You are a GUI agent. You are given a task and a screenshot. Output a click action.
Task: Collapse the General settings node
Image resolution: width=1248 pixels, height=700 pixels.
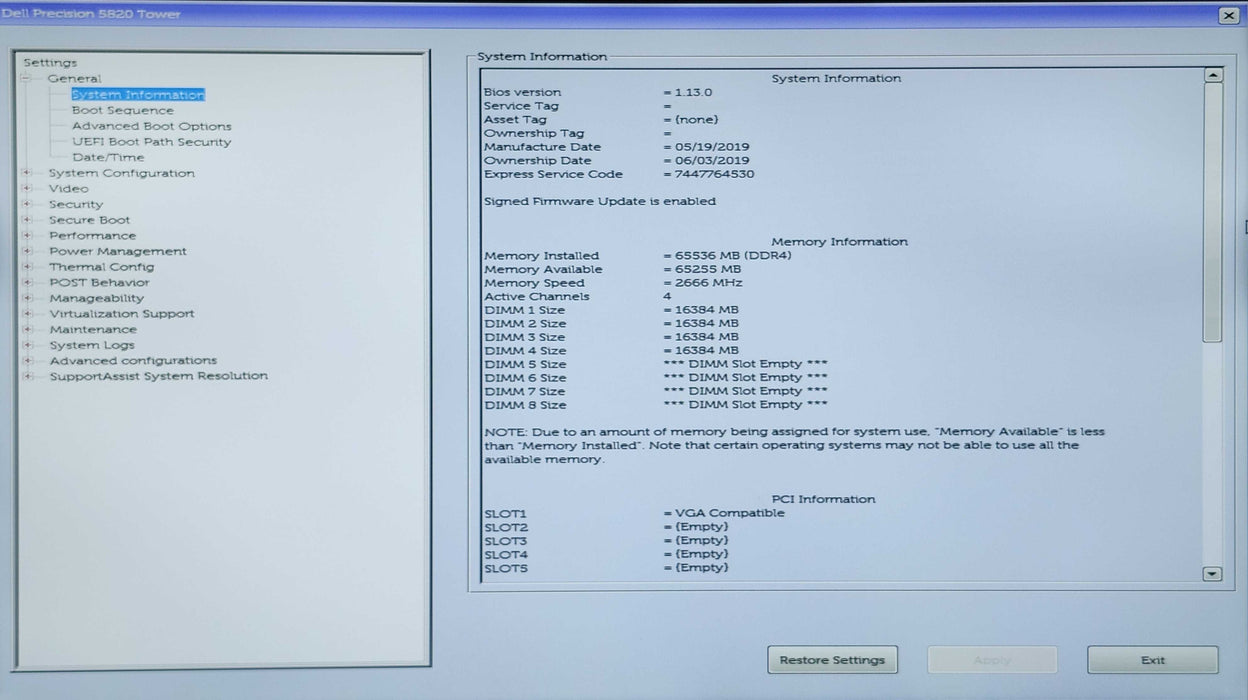coord(27,78)
